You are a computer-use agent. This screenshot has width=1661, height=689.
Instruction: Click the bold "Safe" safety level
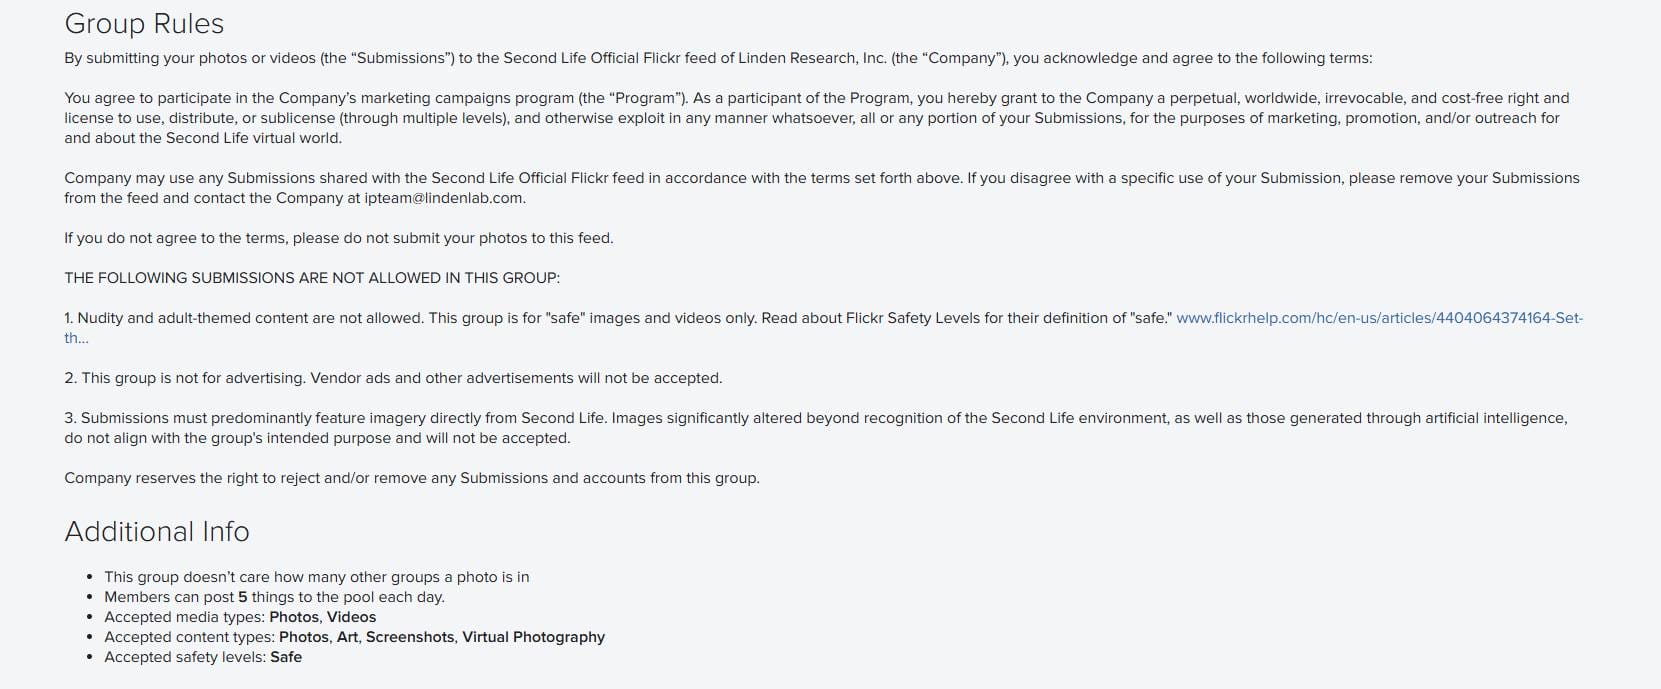286,657
